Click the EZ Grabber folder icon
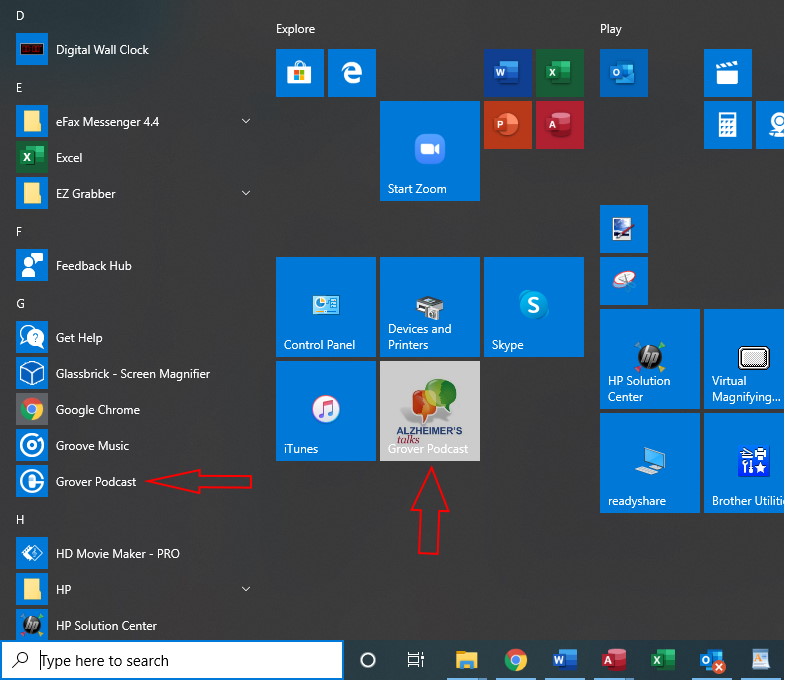 pos(32,193)
